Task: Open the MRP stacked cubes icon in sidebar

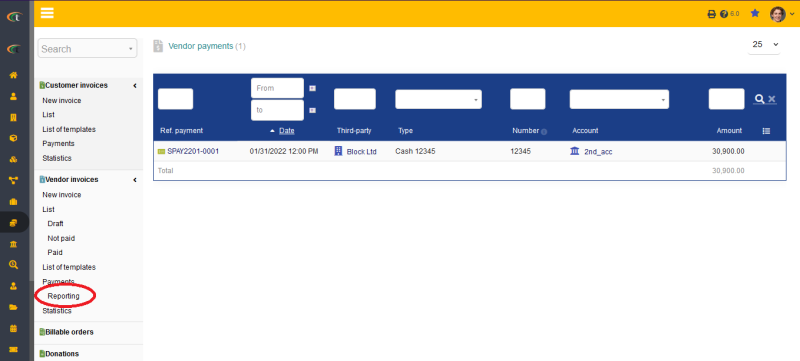Action: pos(14,159)
